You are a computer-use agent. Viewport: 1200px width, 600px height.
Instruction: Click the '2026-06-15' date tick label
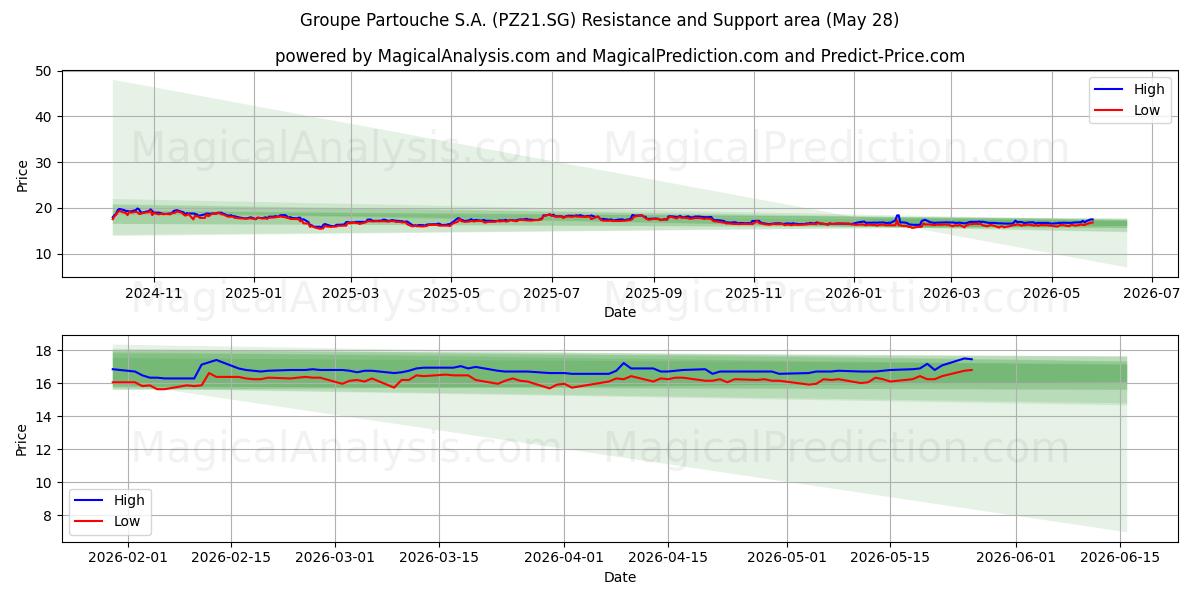click(1119, 558)
